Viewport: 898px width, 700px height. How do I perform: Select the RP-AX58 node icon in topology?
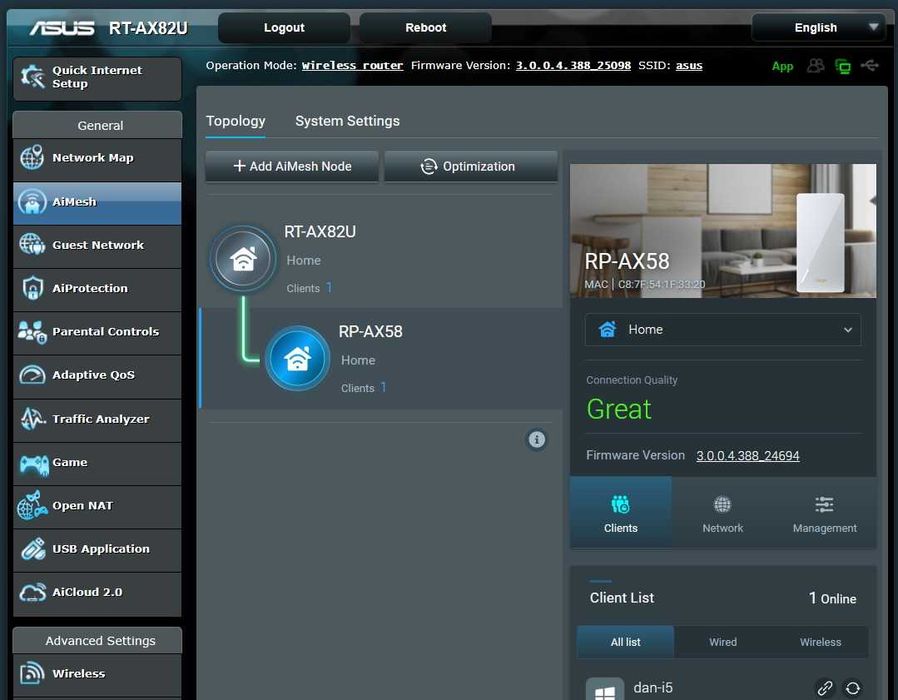(297, 359)
